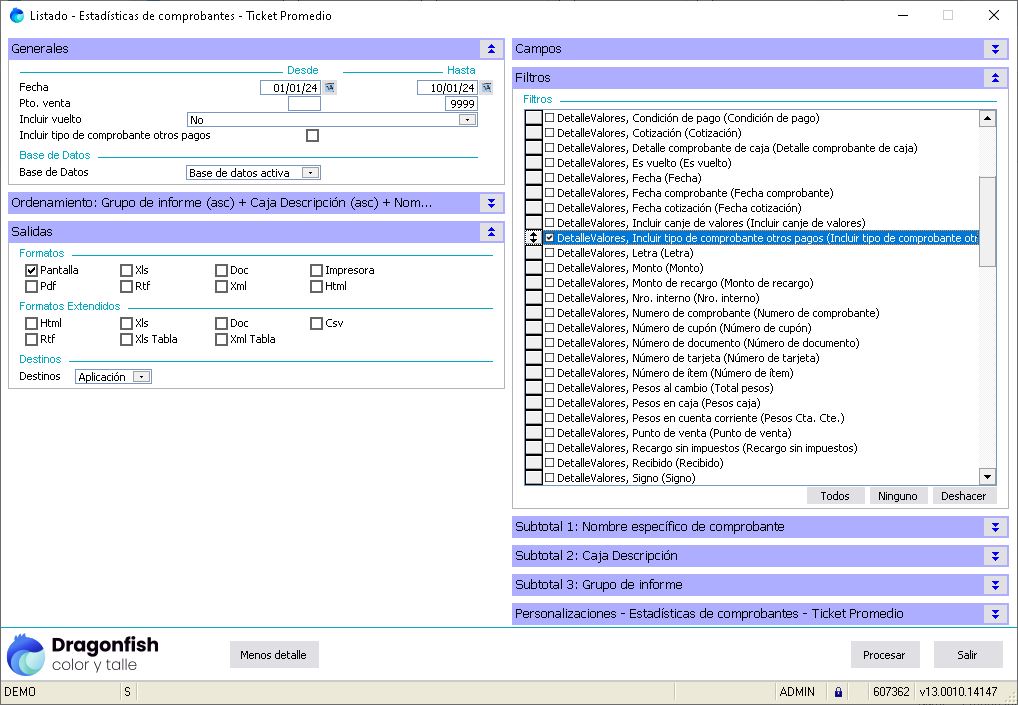Screen dimensions: 1018x705
Task: Enable the Xml format checkbox
Action: pyautogui.click(x=221, y=286)
